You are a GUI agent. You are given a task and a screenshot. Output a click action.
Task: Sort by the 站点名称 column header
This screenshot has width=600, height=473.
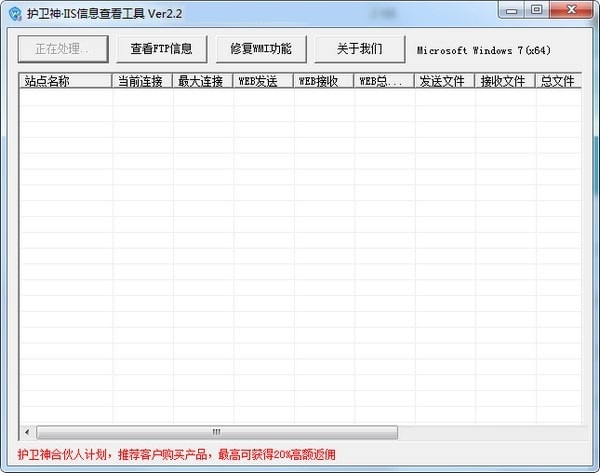pyautogui.click(x=65, y=82)
